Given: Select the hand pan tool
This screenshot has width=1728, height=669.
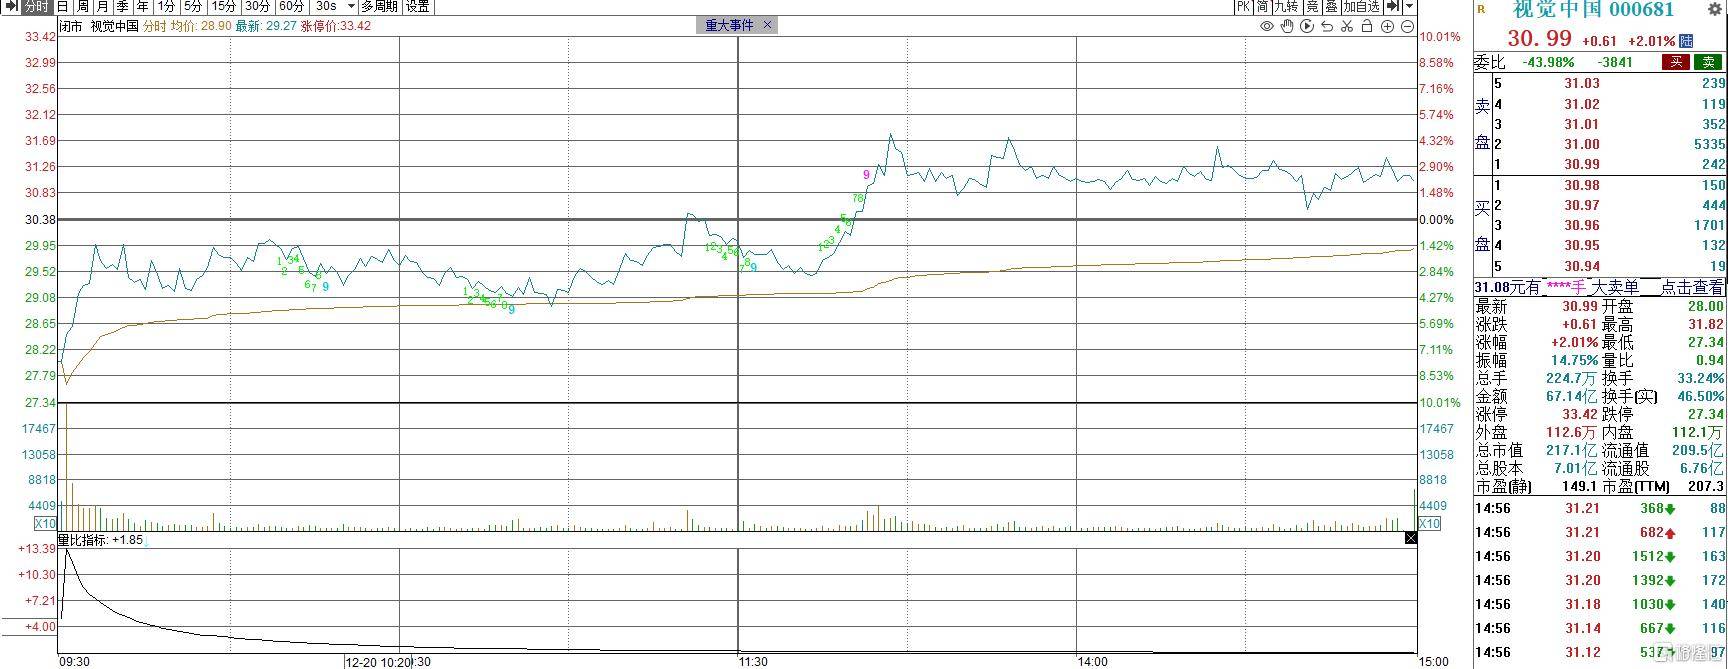Looking at the screenshot, I should [x=1286, y=26].
